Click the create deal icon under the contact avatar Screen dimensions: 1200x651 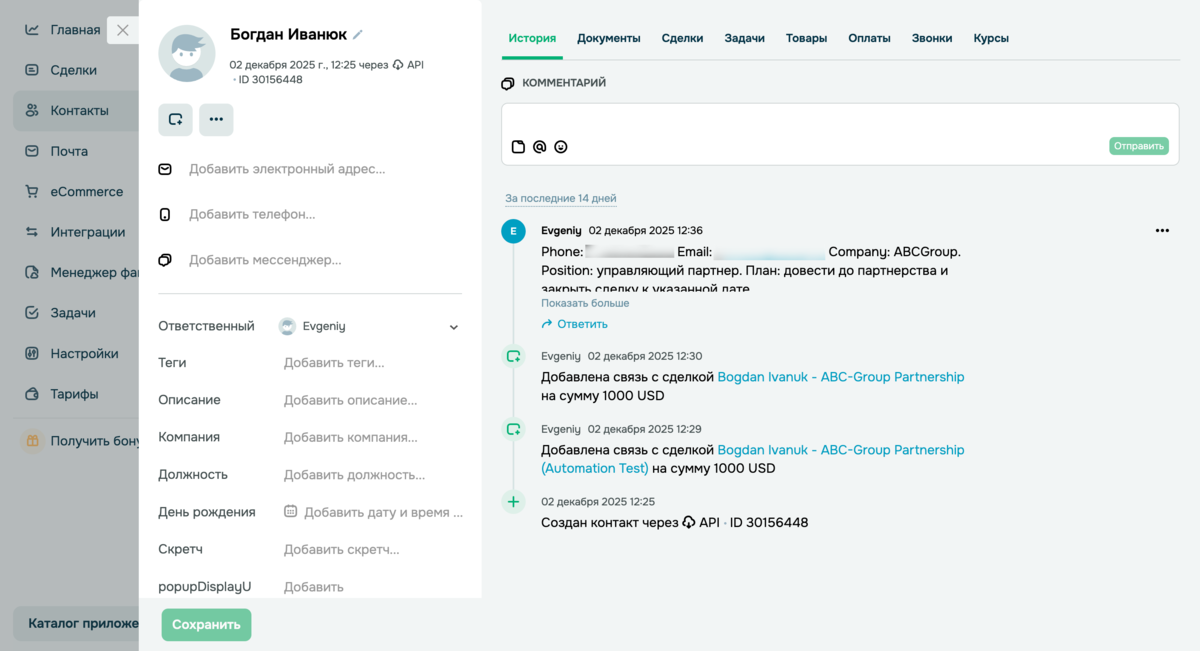tap(175, 119)
